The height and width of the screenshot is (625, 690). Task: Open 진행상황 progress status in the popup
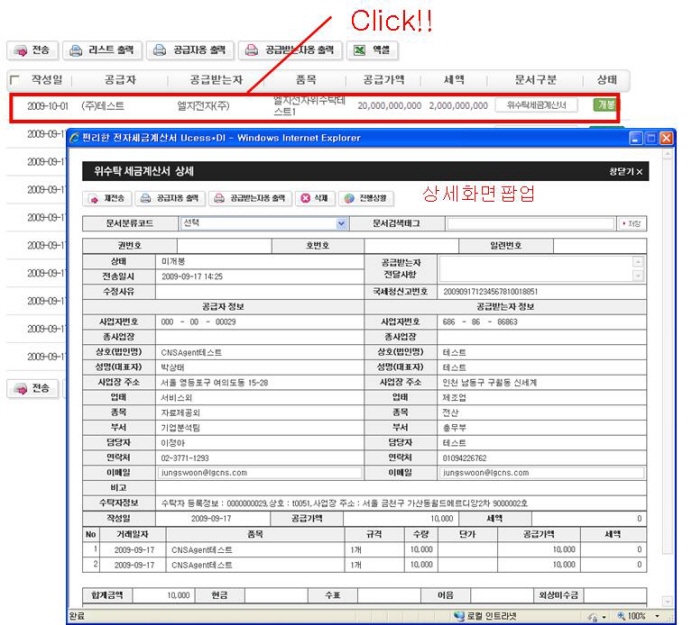363,198
